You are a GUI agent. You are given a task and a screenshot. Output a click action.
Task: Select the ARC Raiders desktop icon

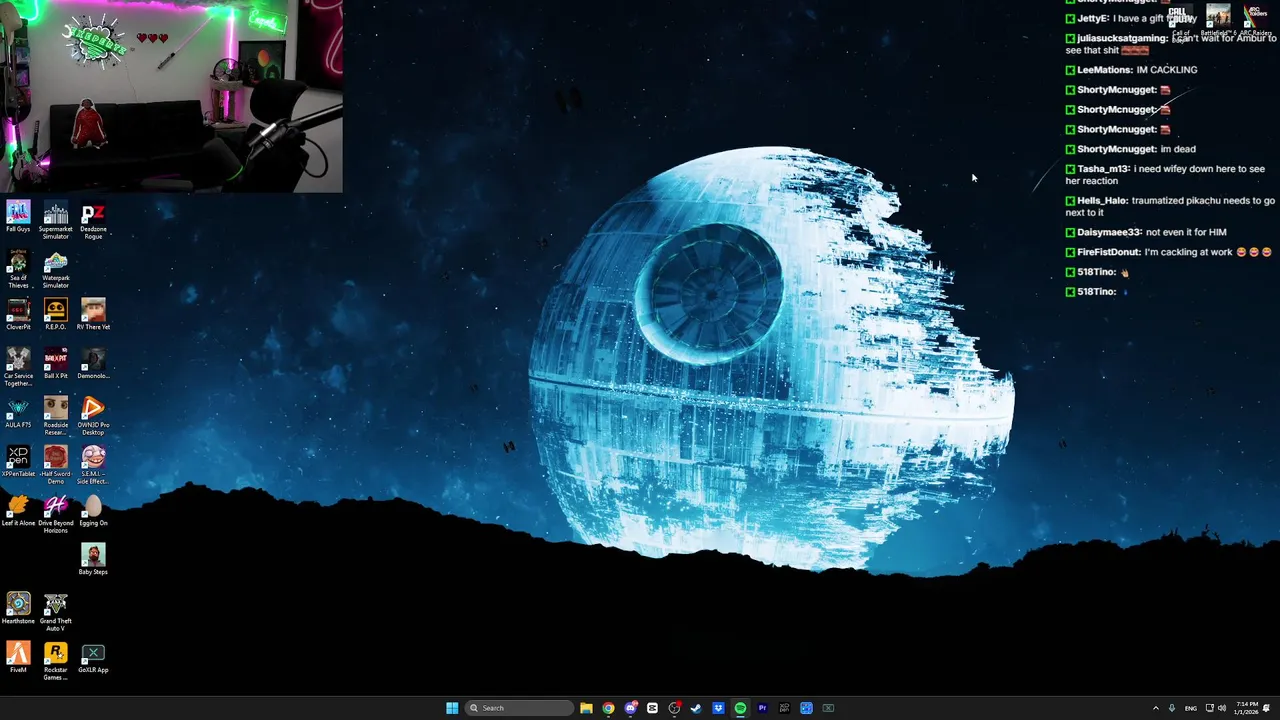point(1256,20)
